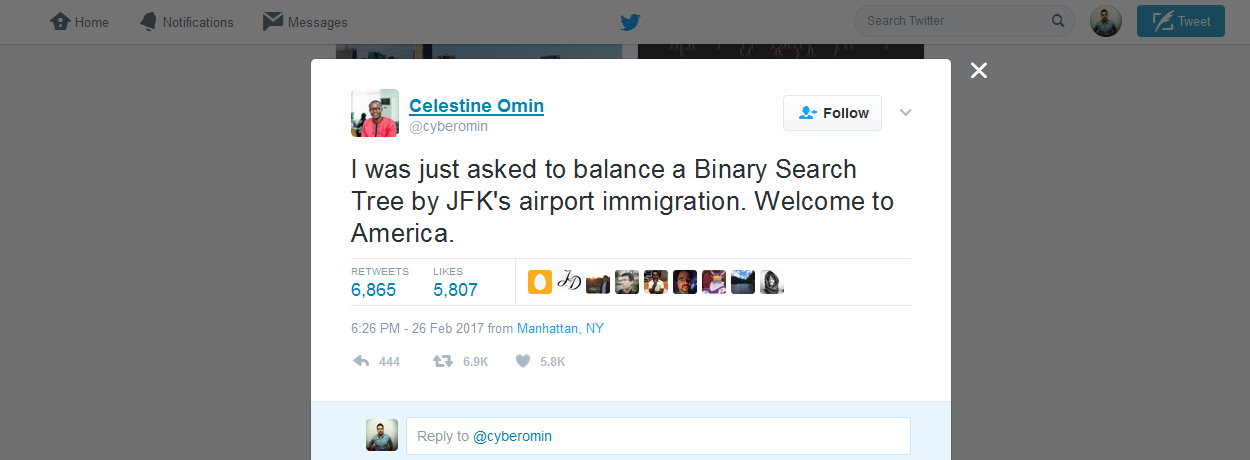The height and width of the screenshot is (460, 1250).
Task: Compose a new Tweet button
Action: point(1180,21)
